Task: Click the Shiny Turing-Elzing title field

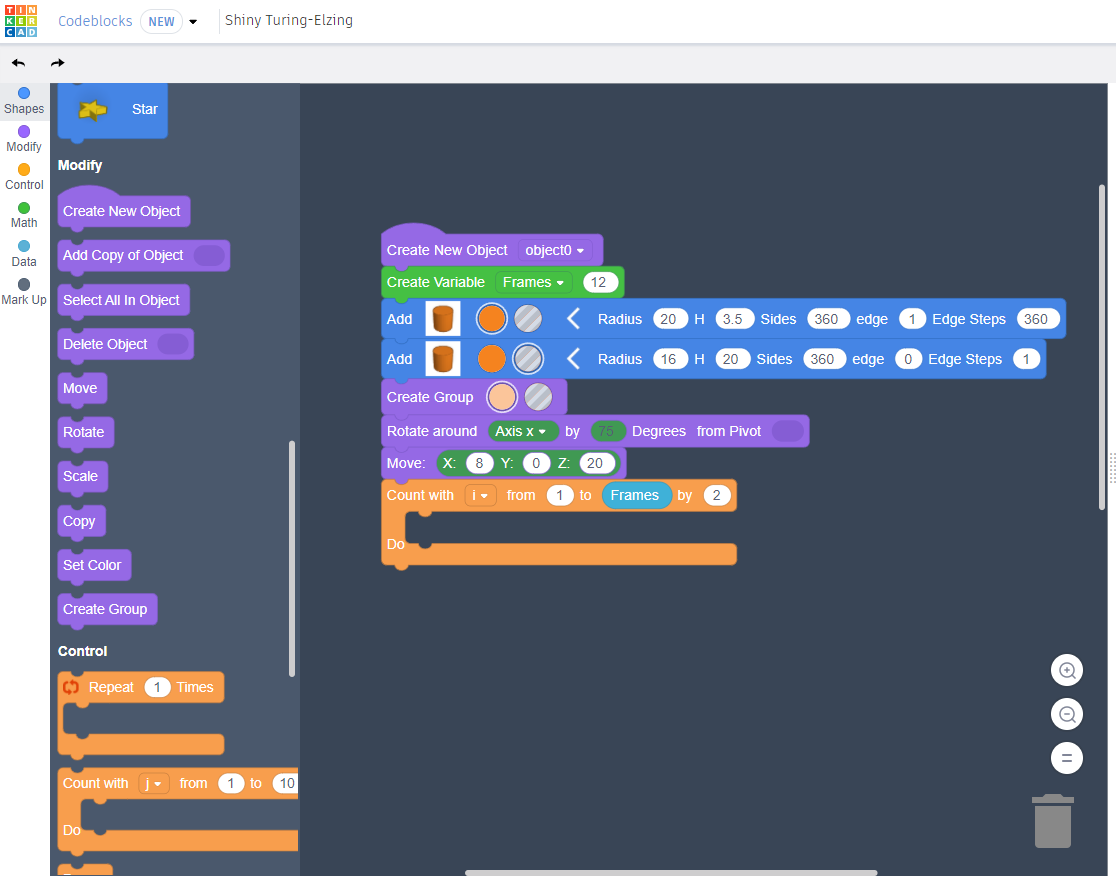Action: pos(289,20)
